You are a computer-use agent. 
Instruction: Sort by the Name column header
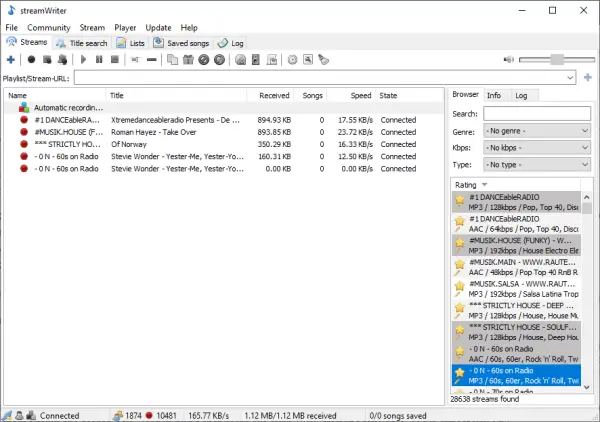(55, 95)
